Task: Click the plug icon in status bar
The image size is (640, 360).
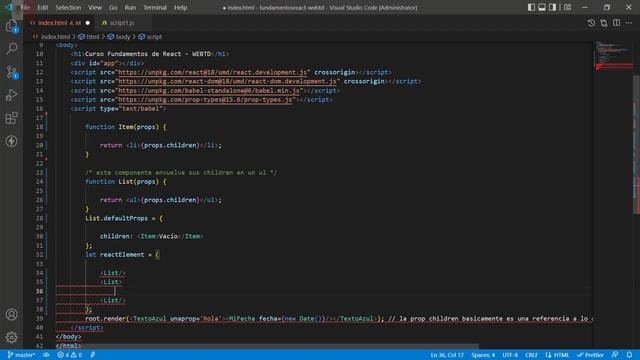Action: [x=93, y=355]
